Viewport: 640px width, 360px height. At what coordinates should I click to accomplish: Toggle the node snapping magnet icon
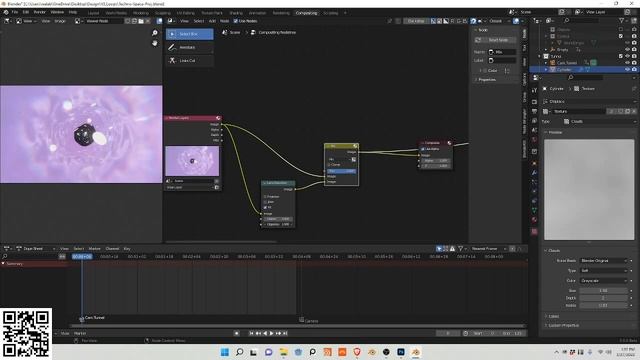tap(473, 21)
